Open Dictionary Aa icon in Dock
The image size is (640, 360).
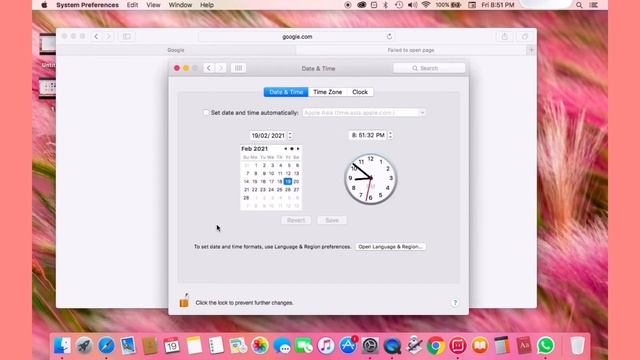pyautogui.click(x=524, y=346)
